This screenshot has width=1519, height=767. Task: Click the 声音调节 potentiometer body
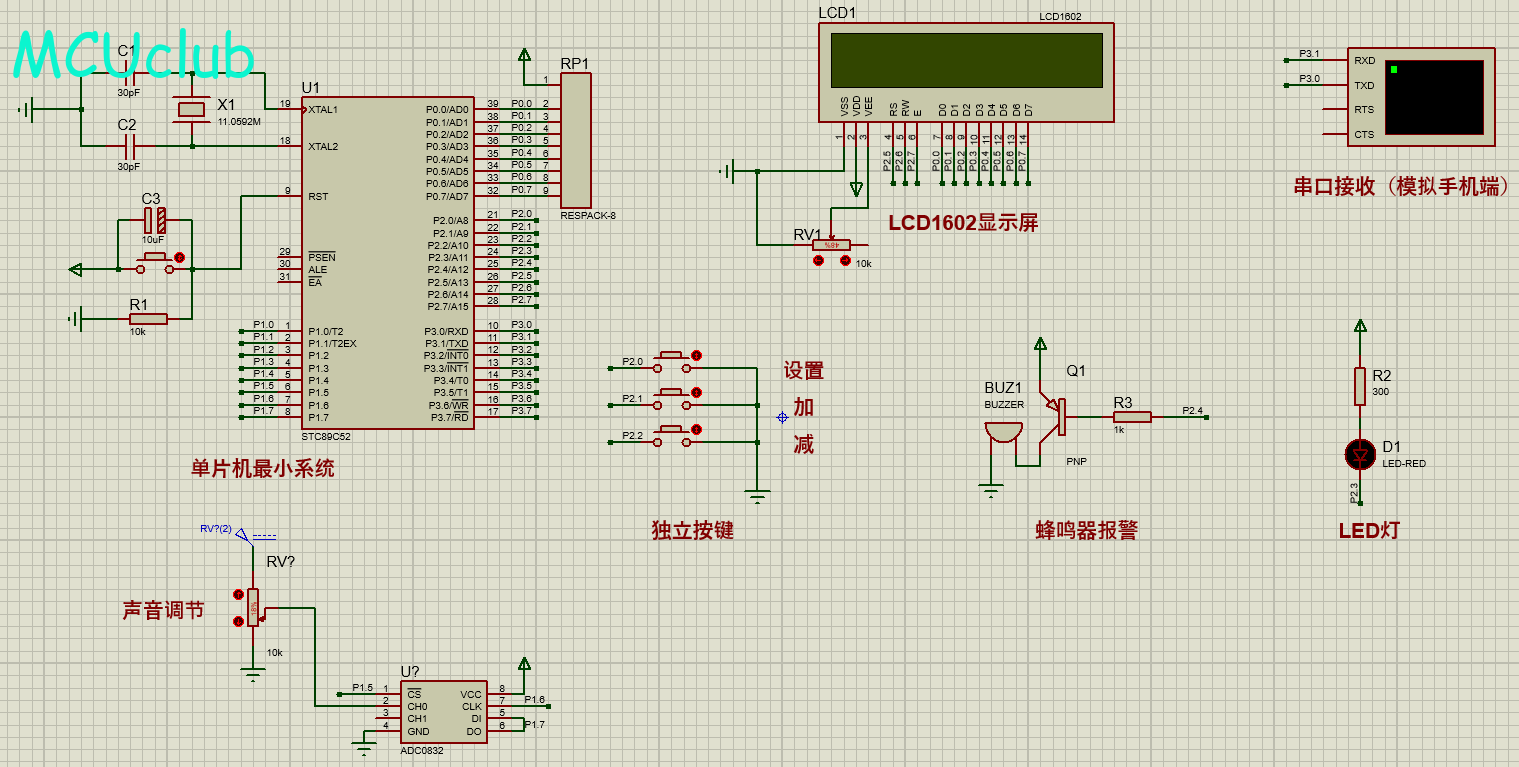pyautogui.click(x=253, y=607)
